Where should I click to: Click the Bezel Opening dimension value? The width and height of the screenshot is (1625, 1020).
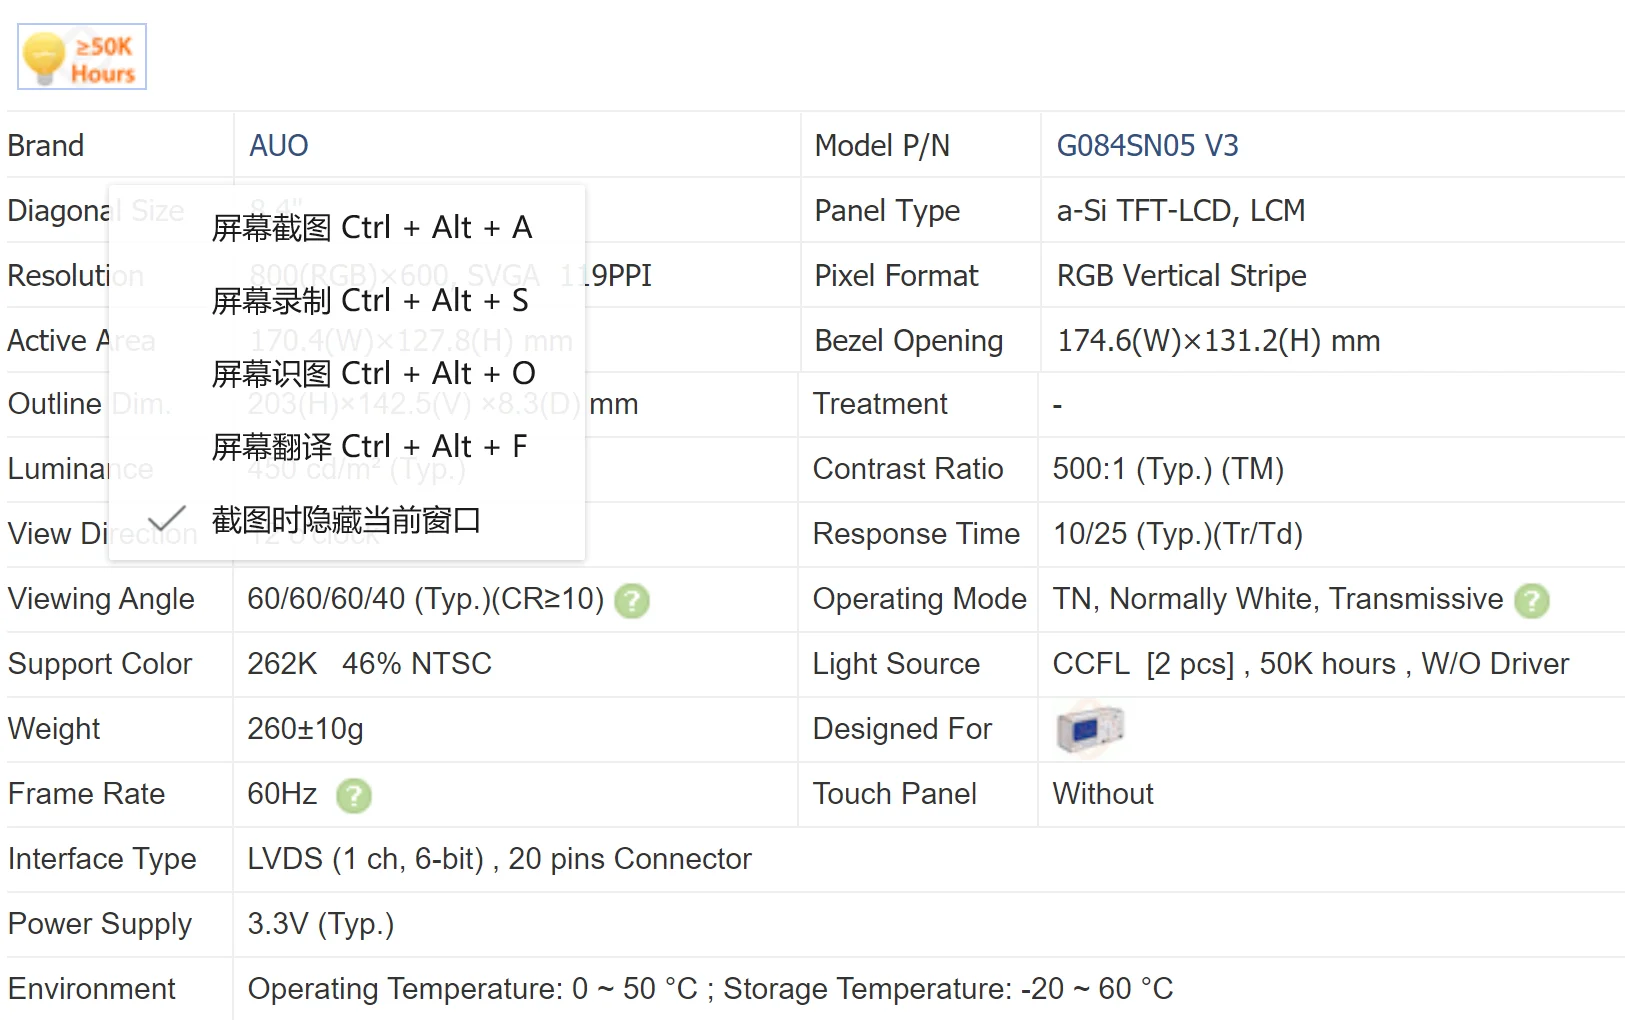[x=1218, y=341]
